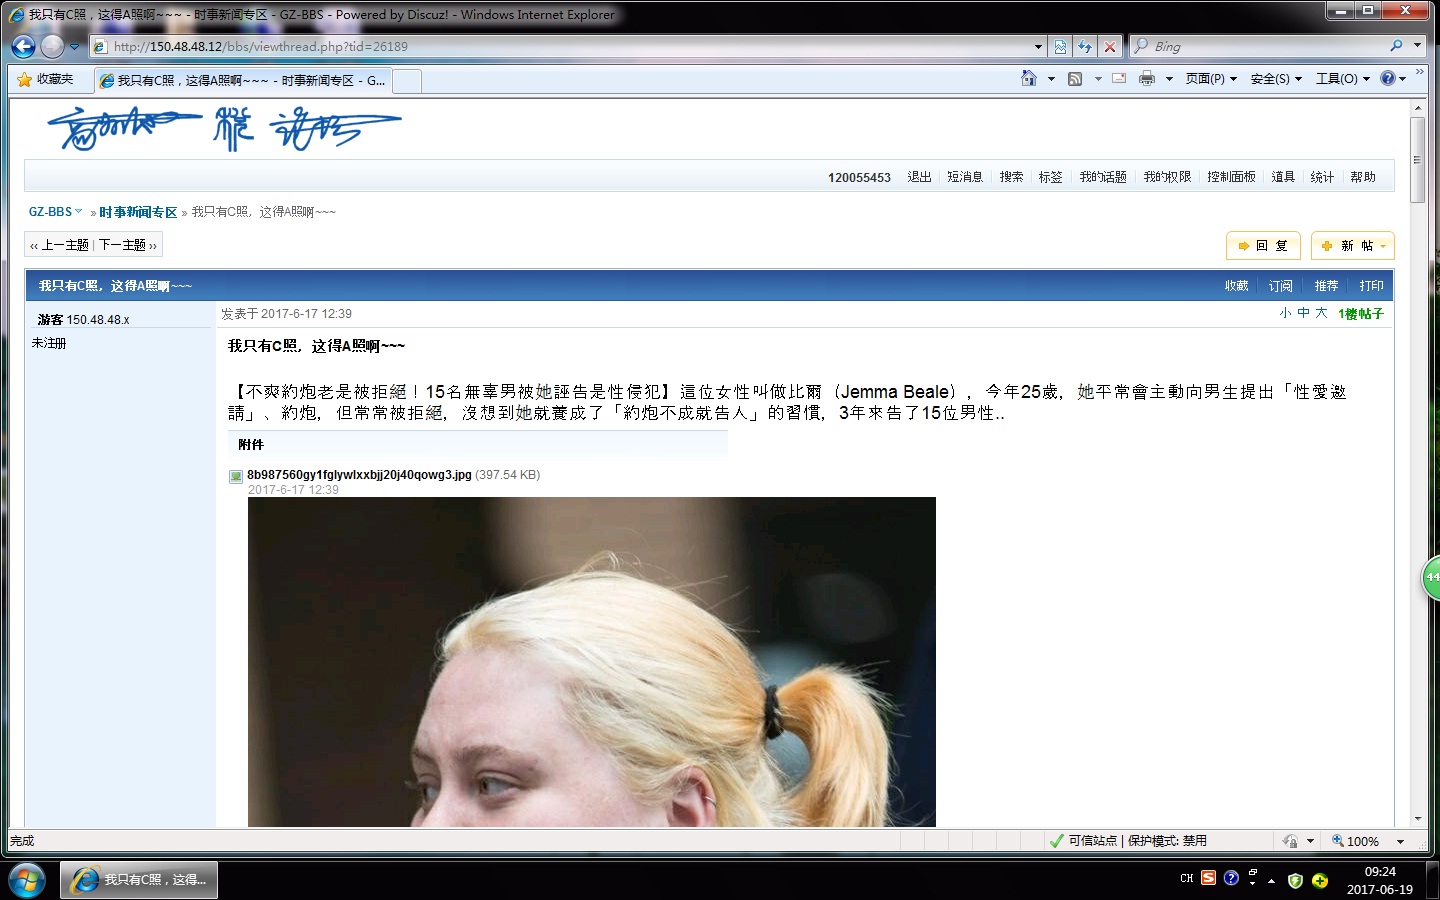Image resolution: width=1440 pixels, height=900 pixels.
Task: Click the RSS feeds icon
Action: (1075, 78)
